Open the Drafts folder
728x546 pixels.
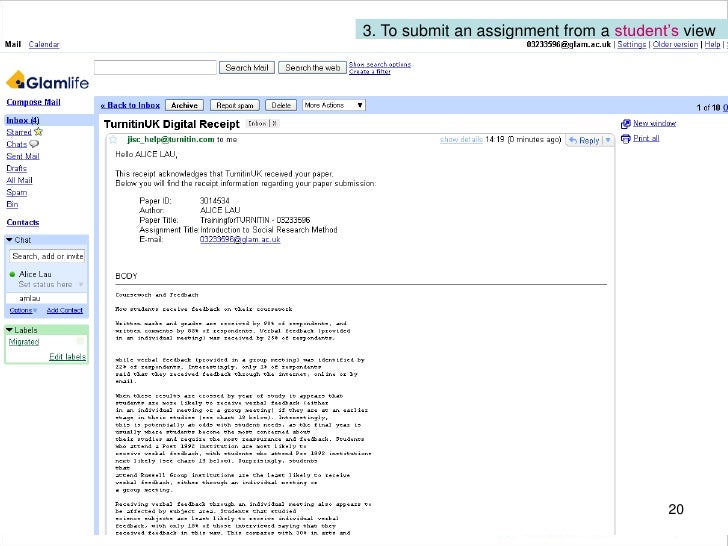click(17, 169)
